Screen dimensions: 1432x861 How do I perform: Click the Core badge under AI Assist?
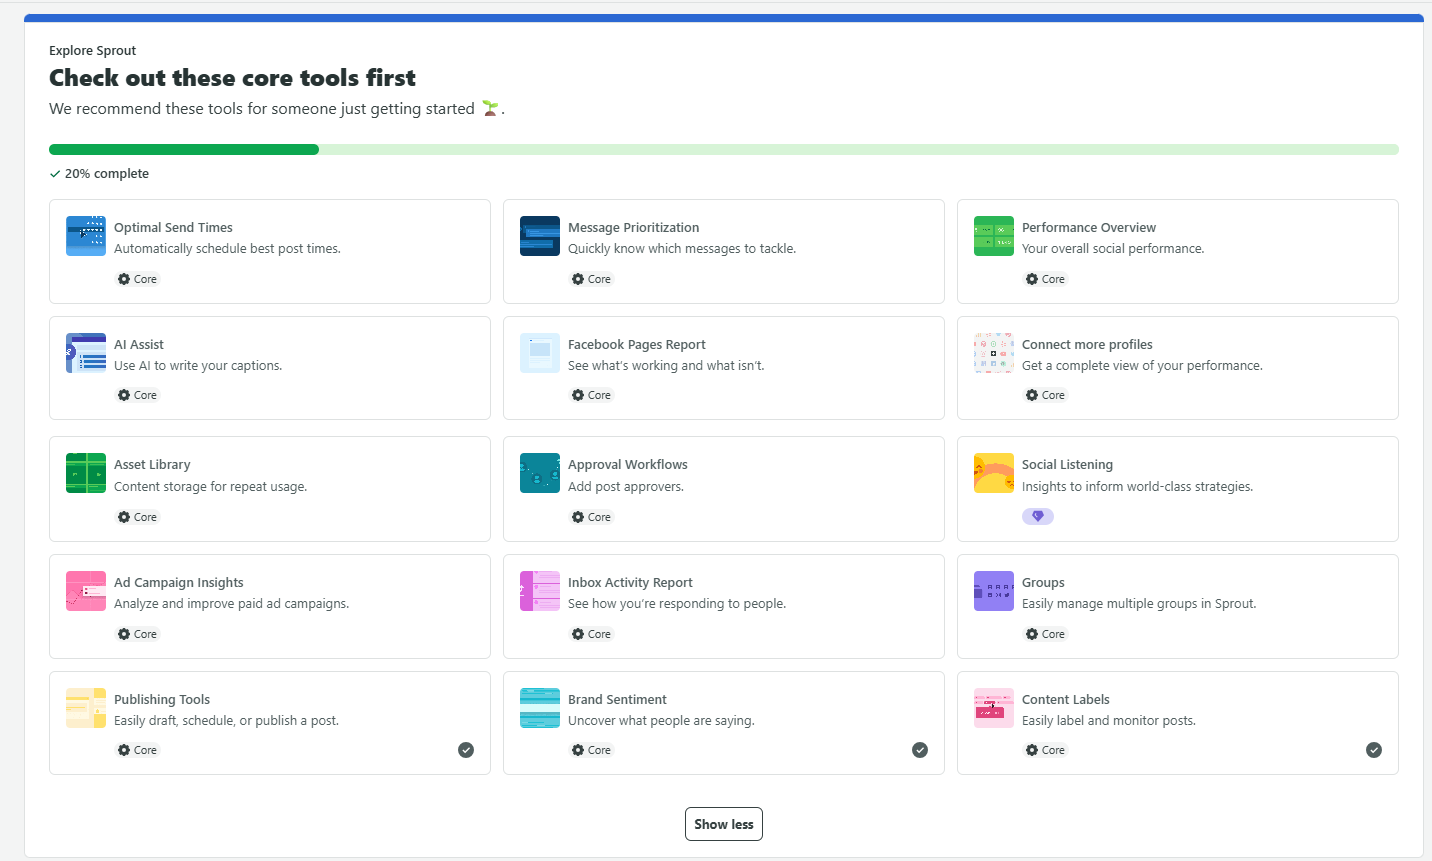138,395
